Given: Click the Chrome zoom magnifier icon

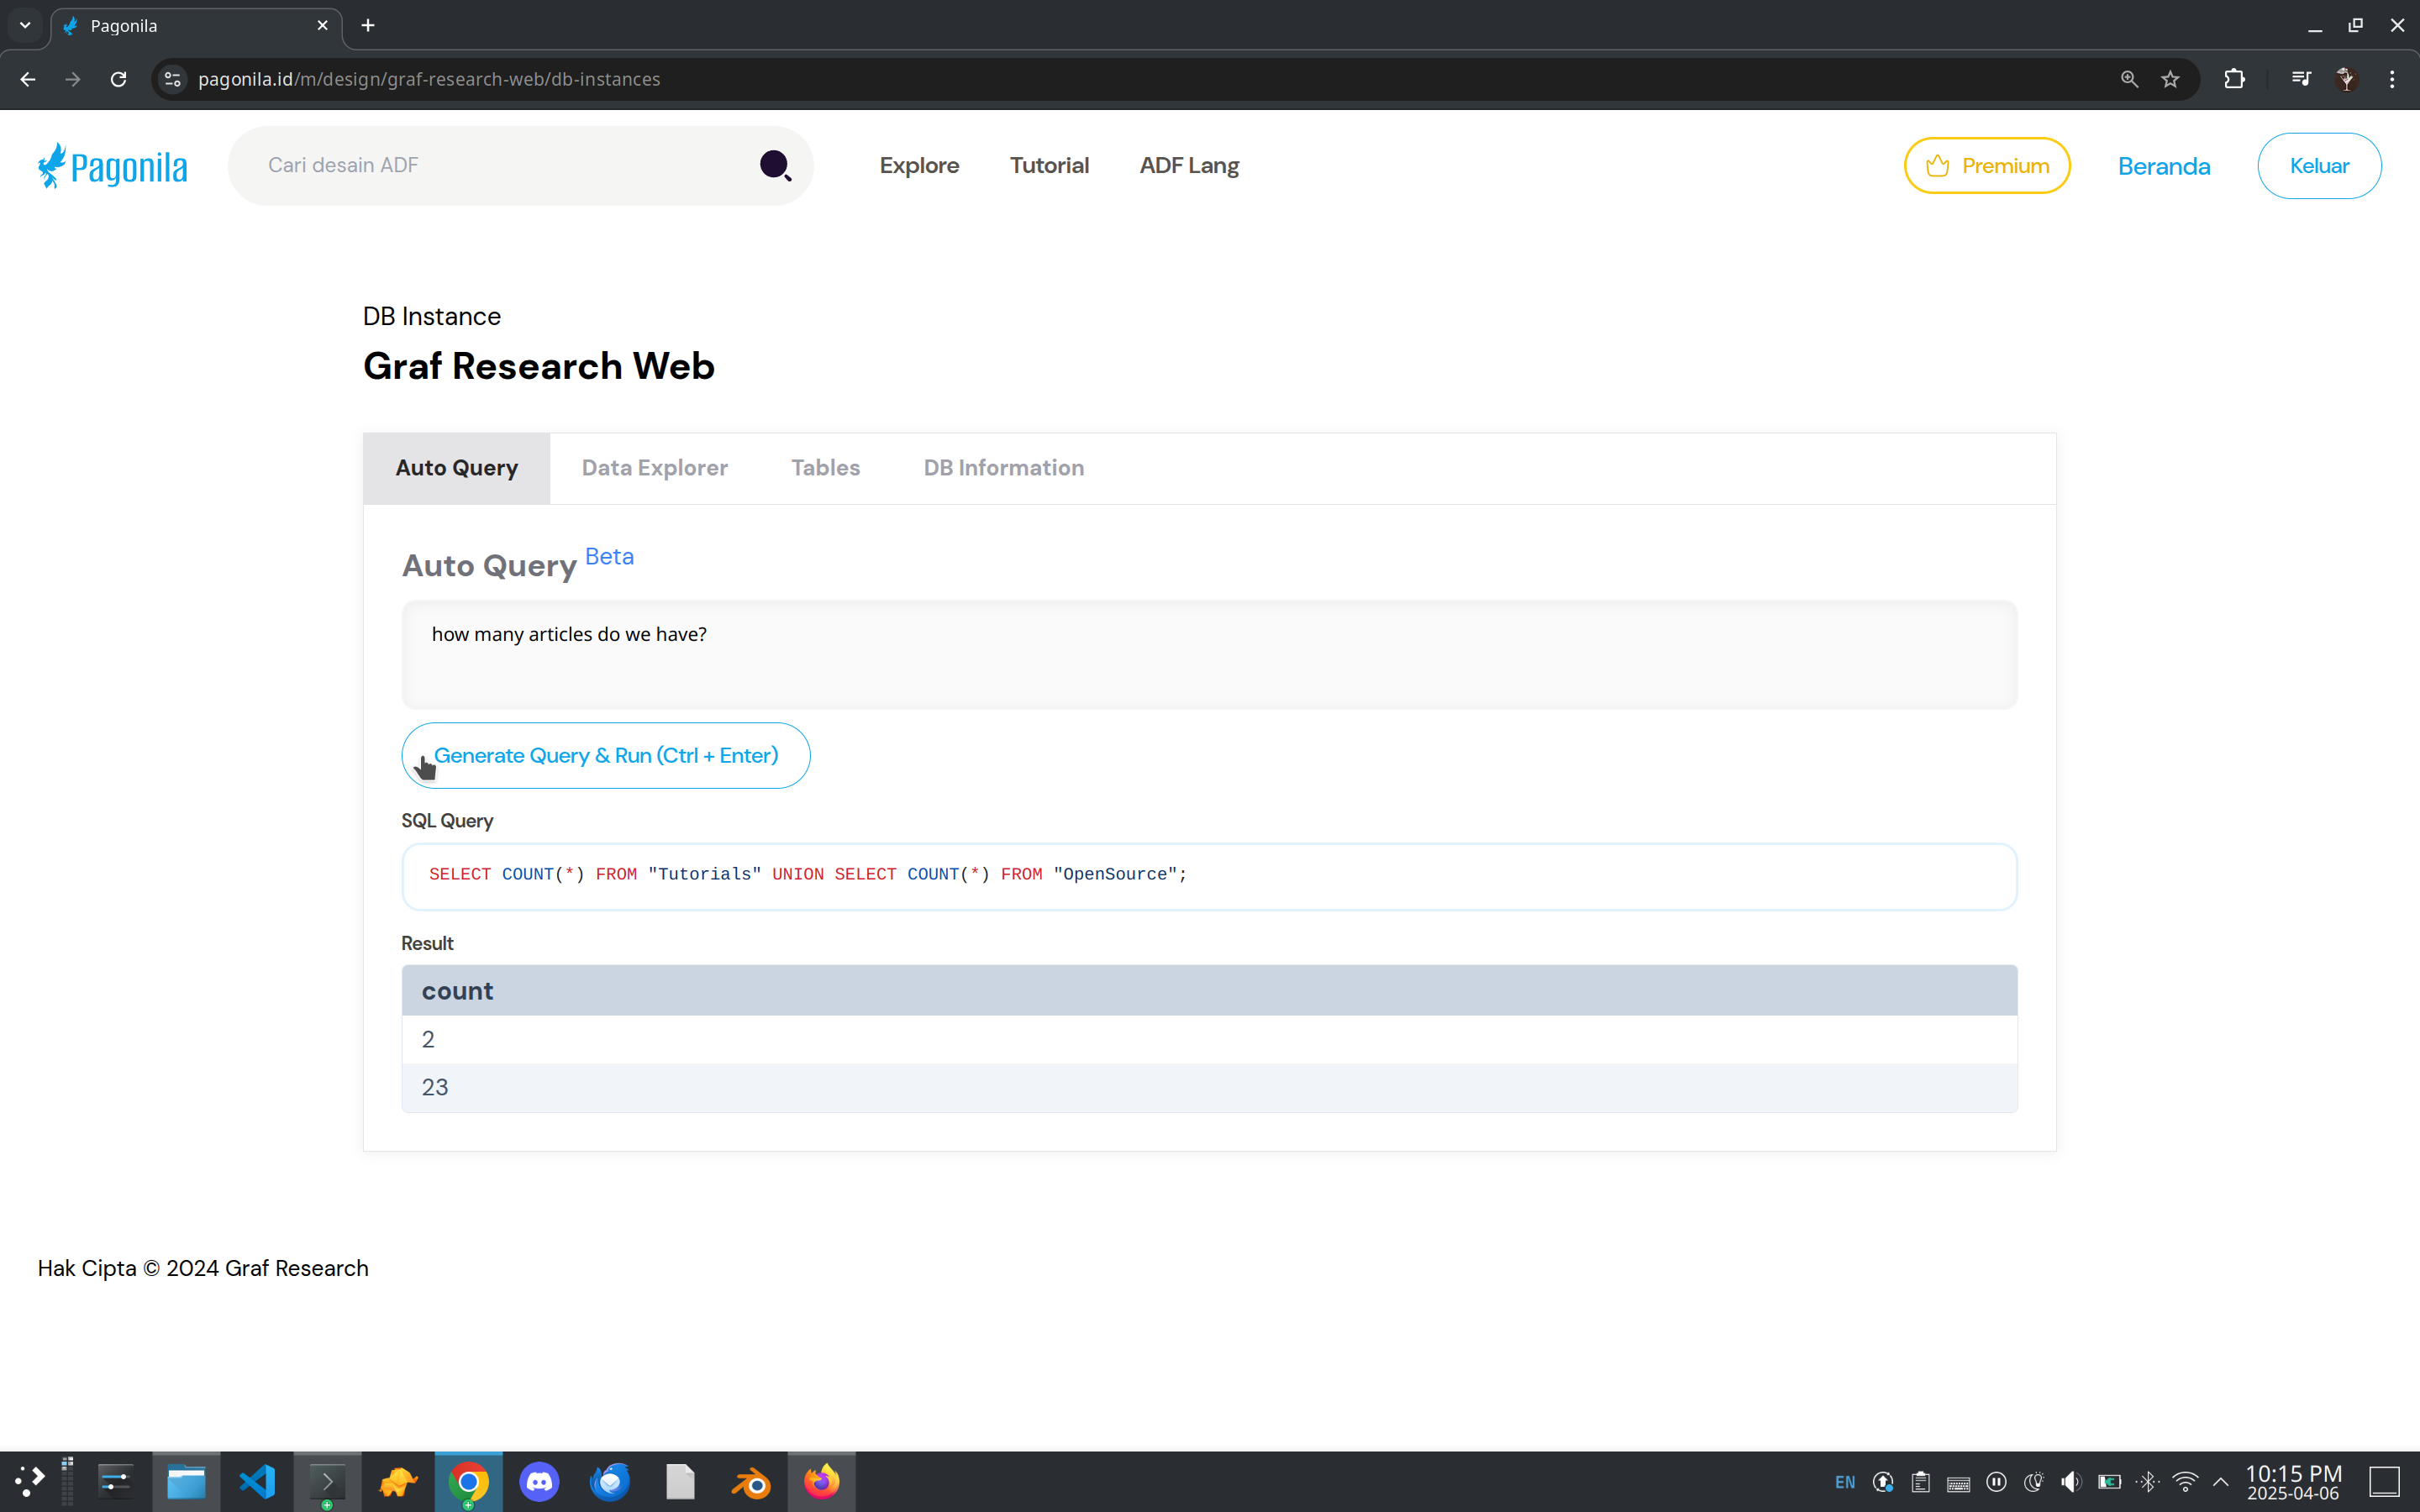Looking at the screenshot, I should coord(2129,79).
